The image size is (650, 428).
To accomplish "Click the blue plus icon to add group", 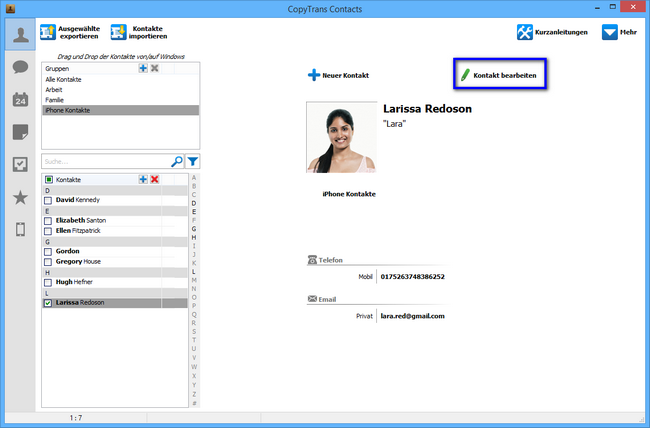I will click(x=143, y=68).
